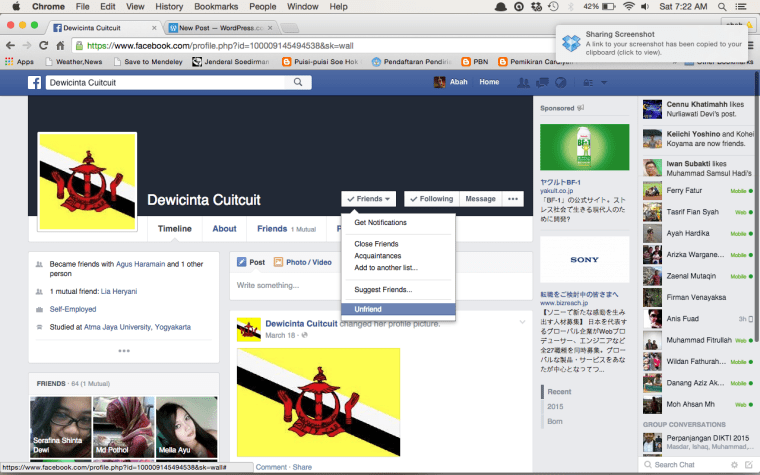Switch to the Timeline tab
The image size is (760, 475).
tap(174, 229)
